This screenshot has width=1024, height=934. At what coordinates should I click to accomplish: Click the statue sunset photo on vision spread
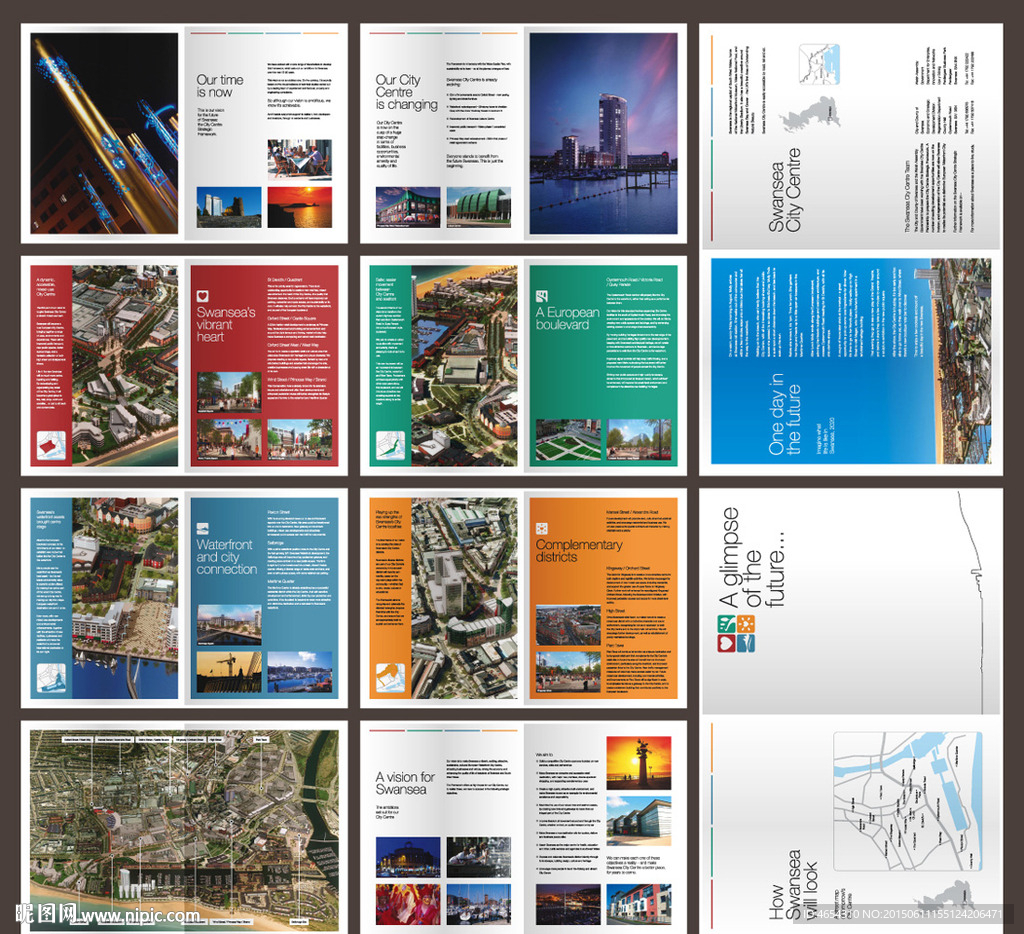[639, 763]
